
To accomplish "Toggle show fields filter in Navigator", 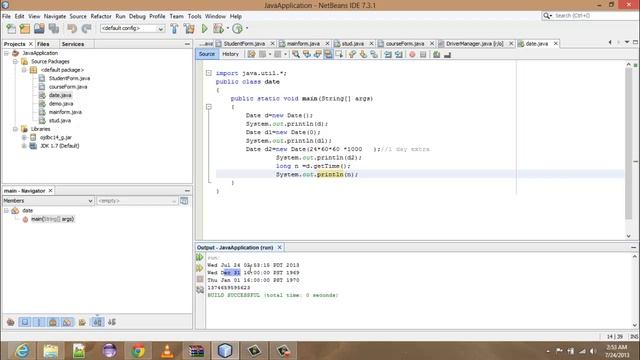I will point(25,322).
